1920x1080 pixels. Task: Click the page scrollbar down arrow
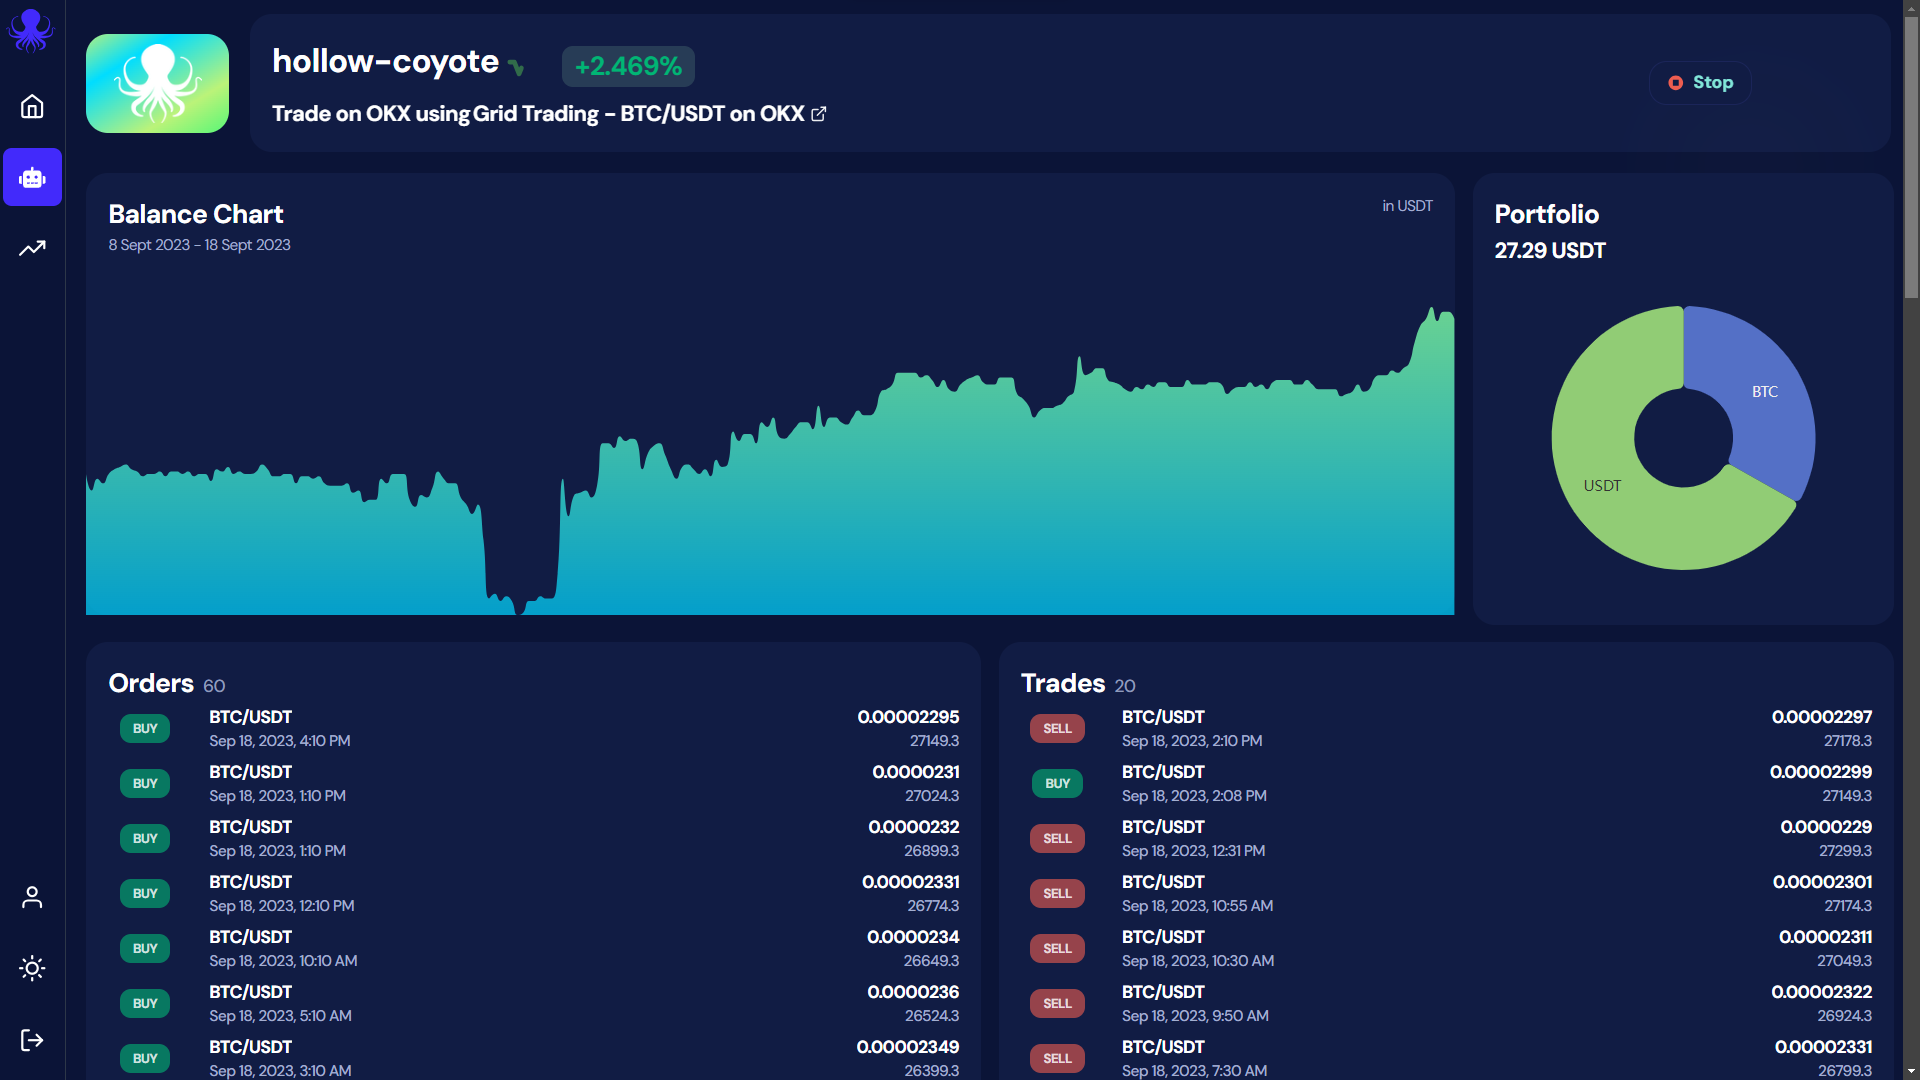coord(1911,1071)
